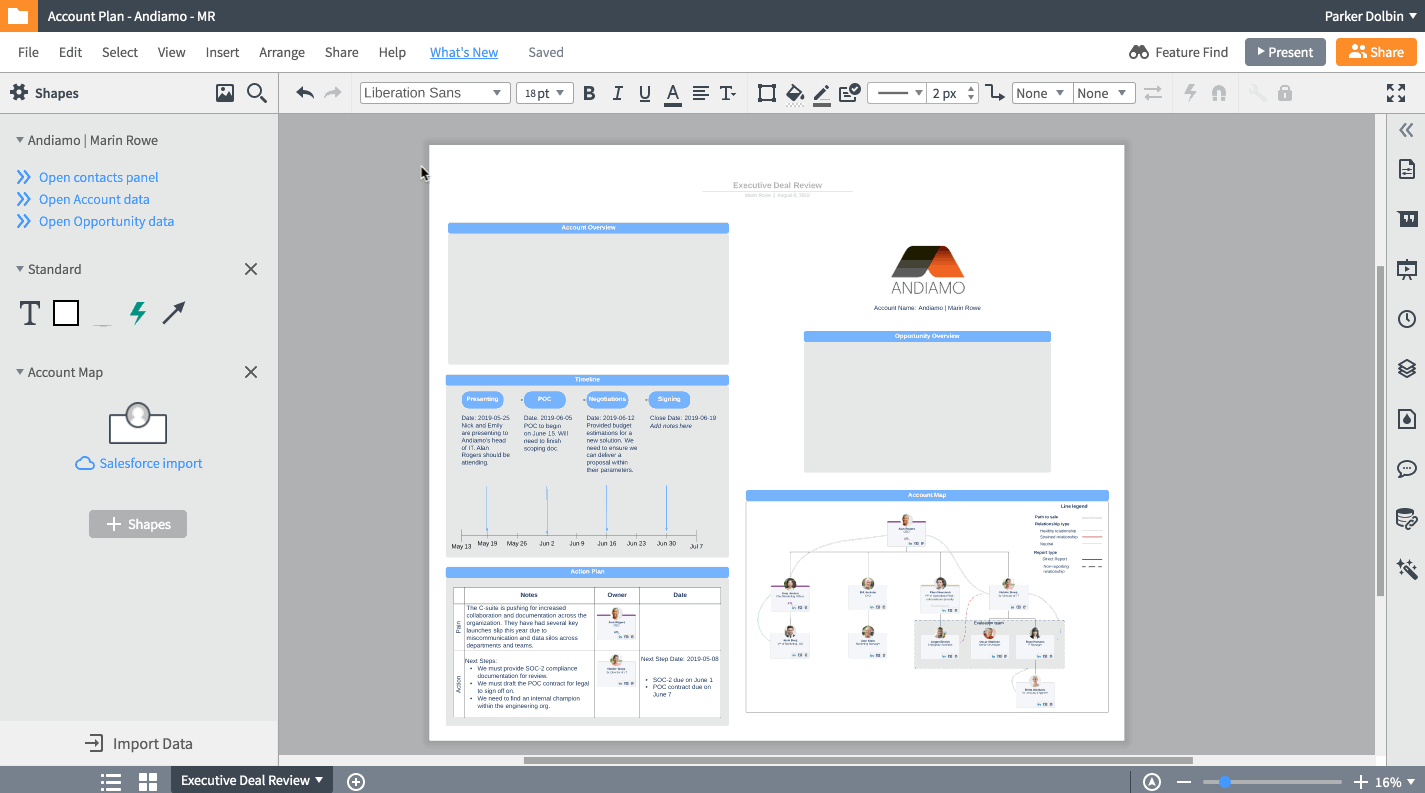This screenshot has height=793, width=1425.
Task: Open the Layers panel in right sidebar
Action: click(x=1406, y=368)
